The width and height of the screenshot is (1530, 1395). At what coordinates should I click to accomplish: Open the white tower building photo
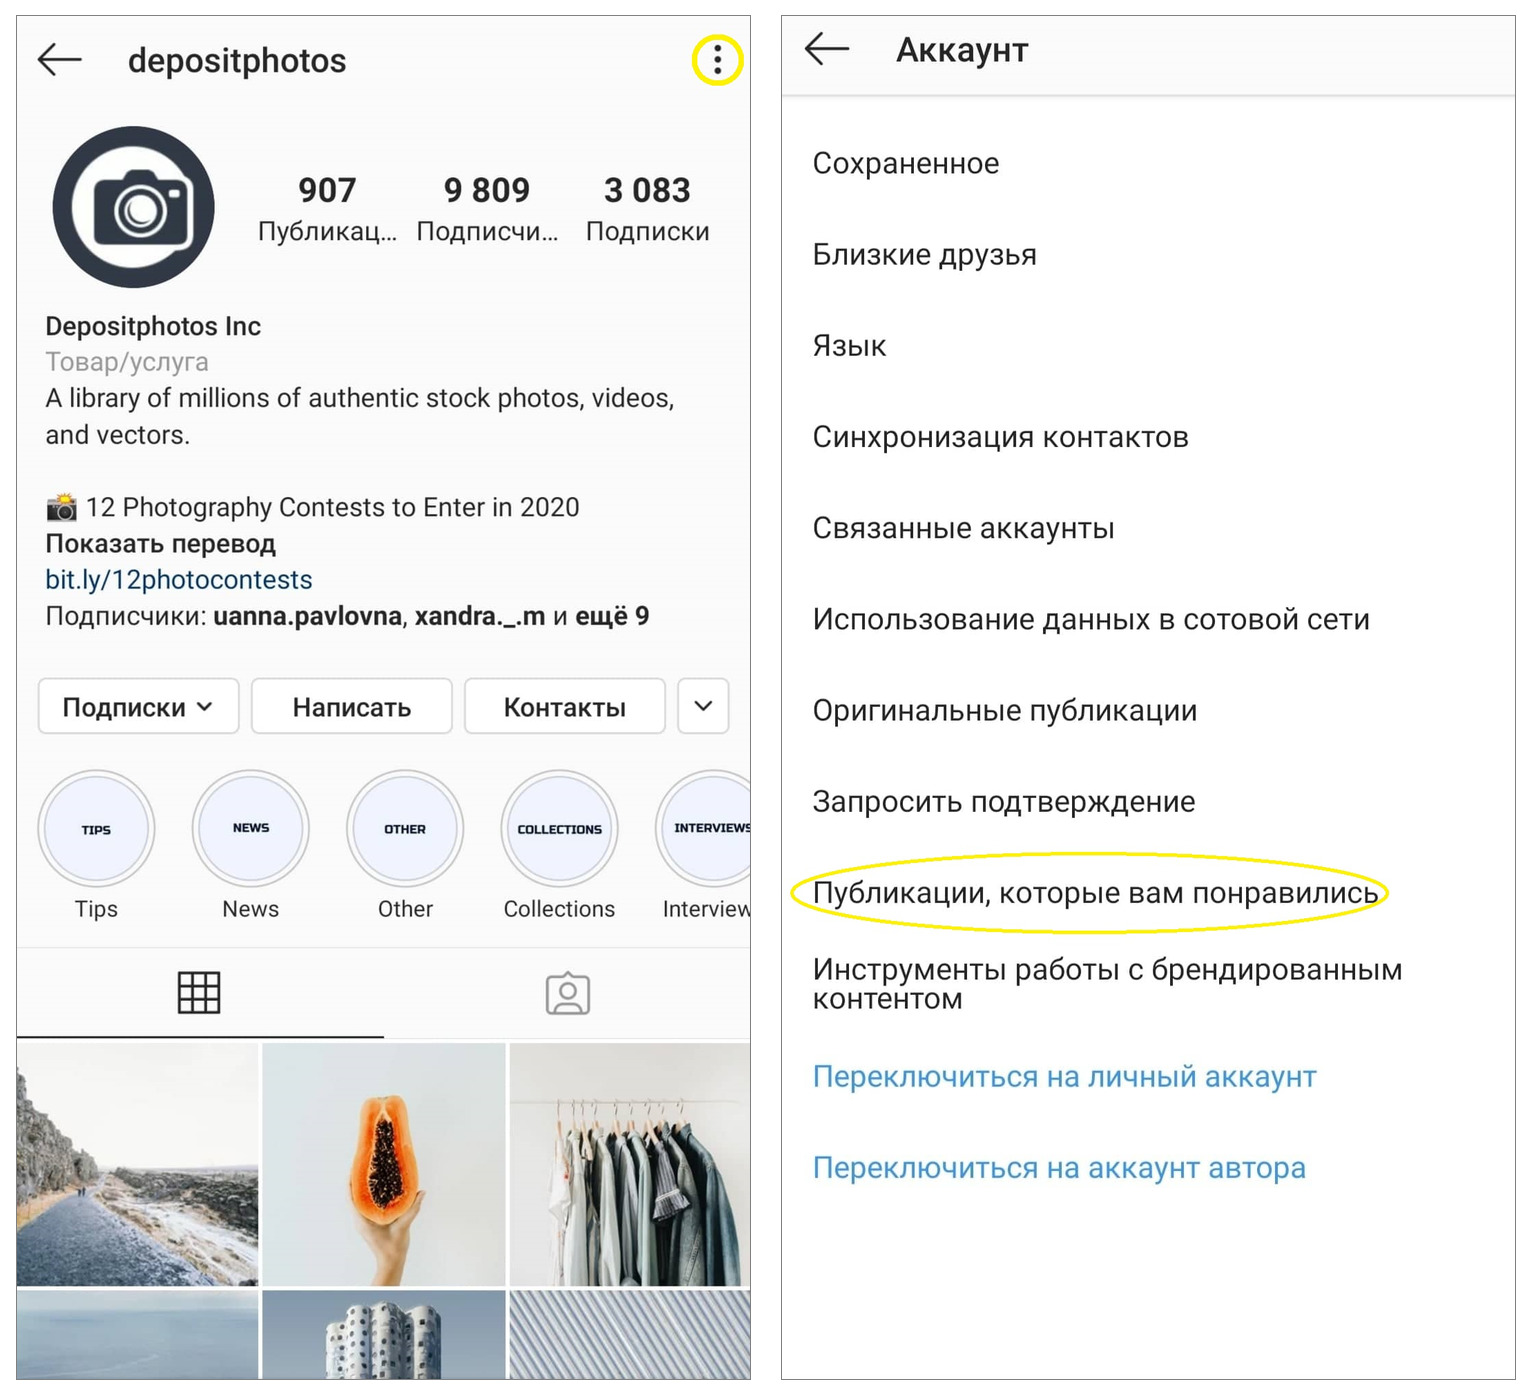(383, 1335)
